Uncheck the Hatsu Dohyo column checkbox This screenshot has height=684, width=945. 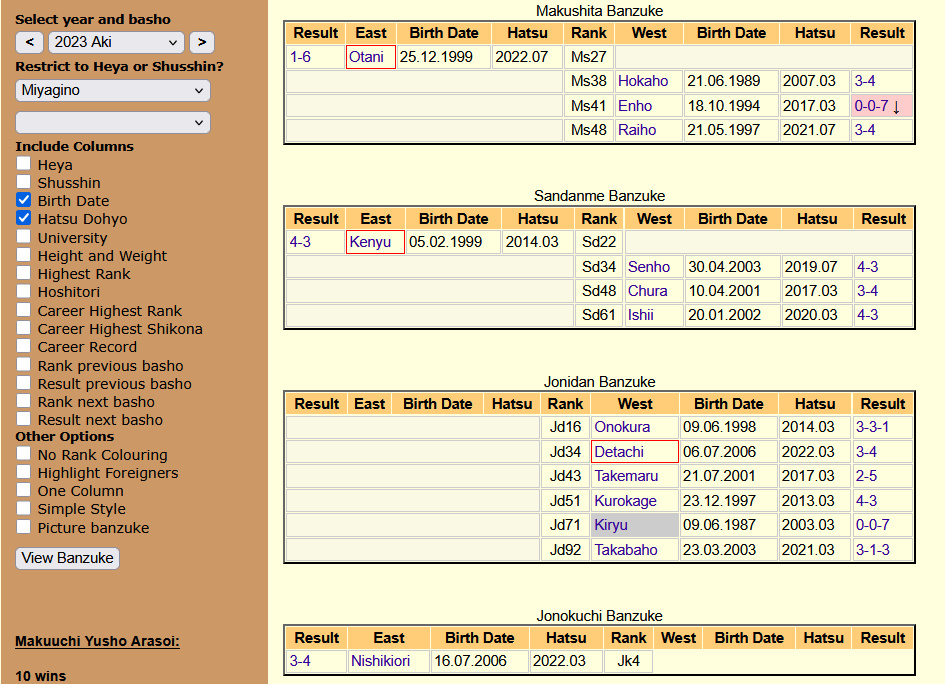click(24, 218)
